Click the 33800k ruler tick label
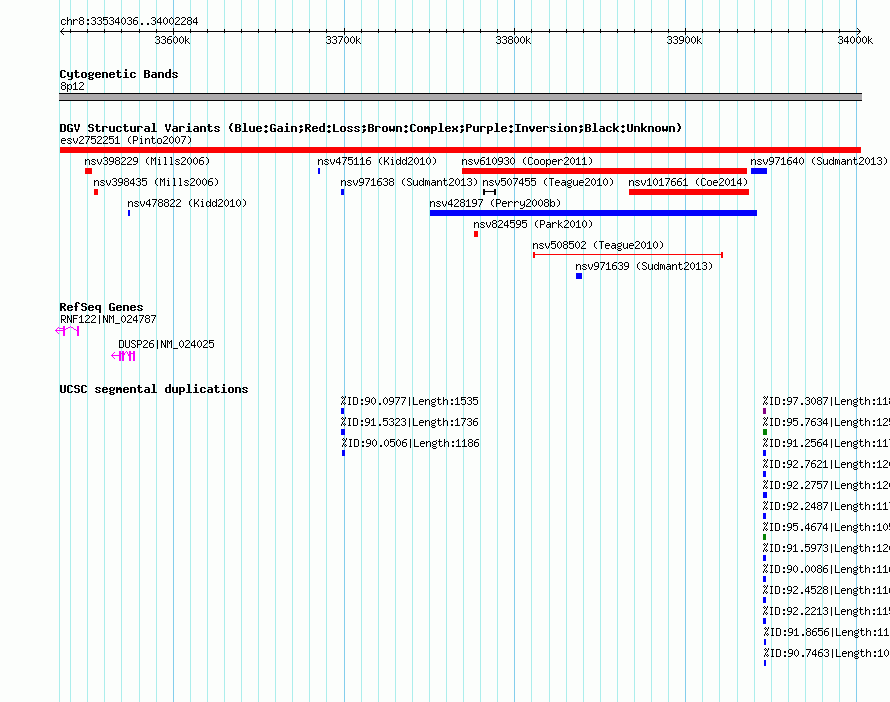Viewport: 890px width, 702px height. coord(514,40)
